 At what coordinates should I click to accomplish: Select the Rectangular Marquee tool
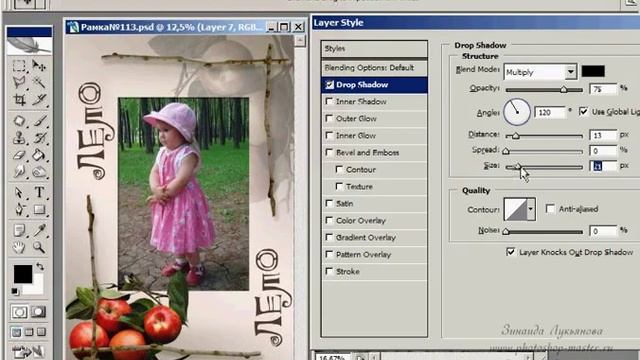pyautogui.click(x=19, y=66)
